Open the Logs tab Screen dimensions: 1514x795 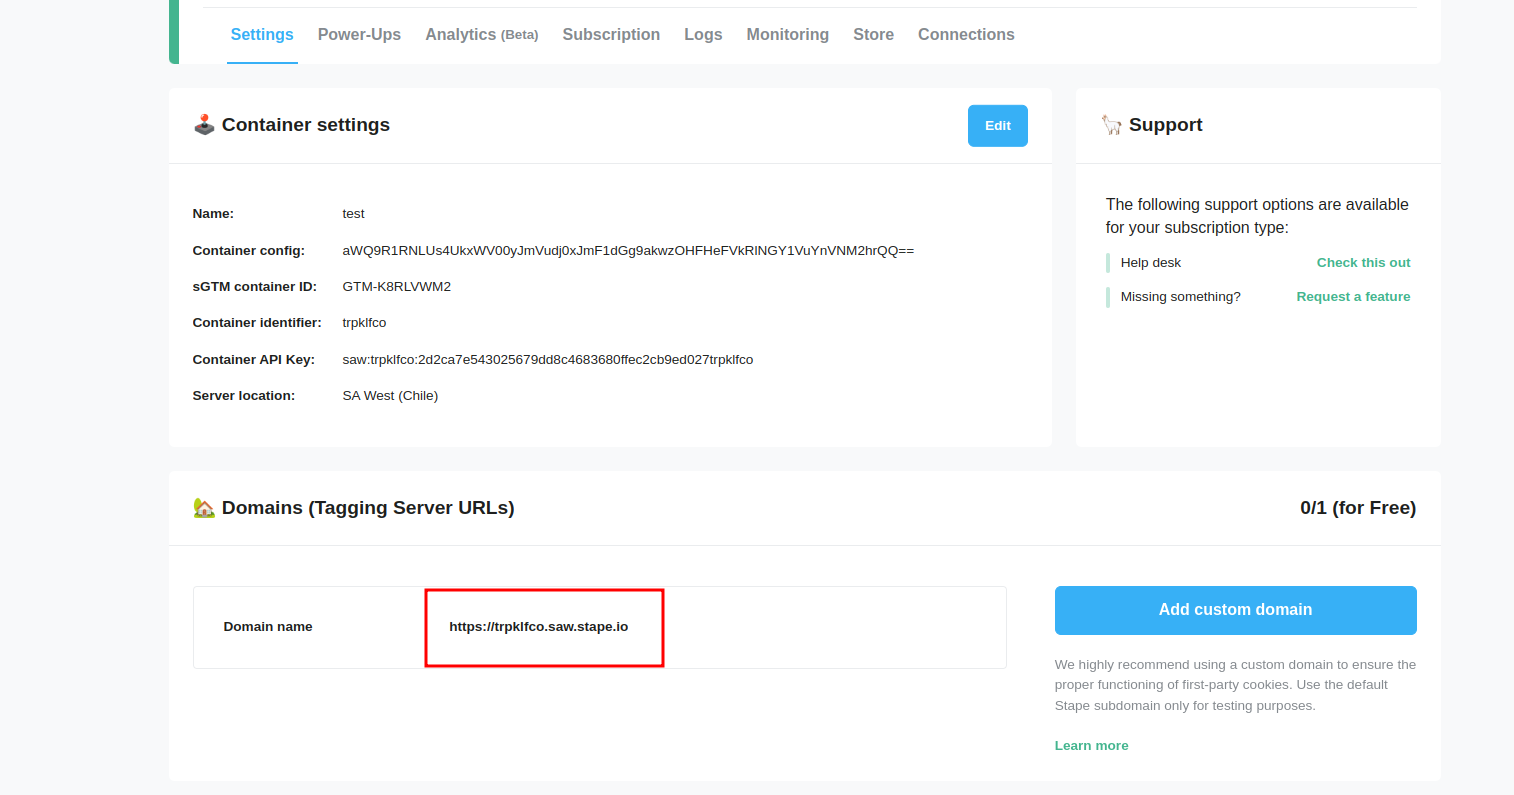click(703, 34)
